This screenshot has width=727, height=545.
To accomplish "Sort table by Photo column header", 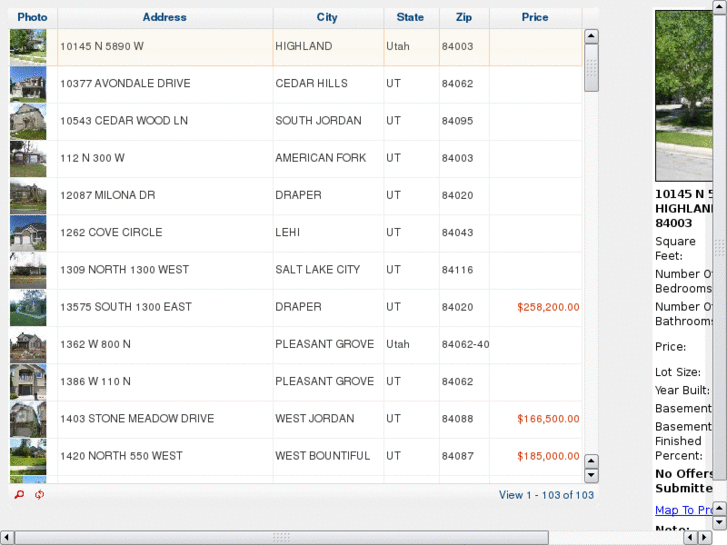I will click(x=32, y=17).
